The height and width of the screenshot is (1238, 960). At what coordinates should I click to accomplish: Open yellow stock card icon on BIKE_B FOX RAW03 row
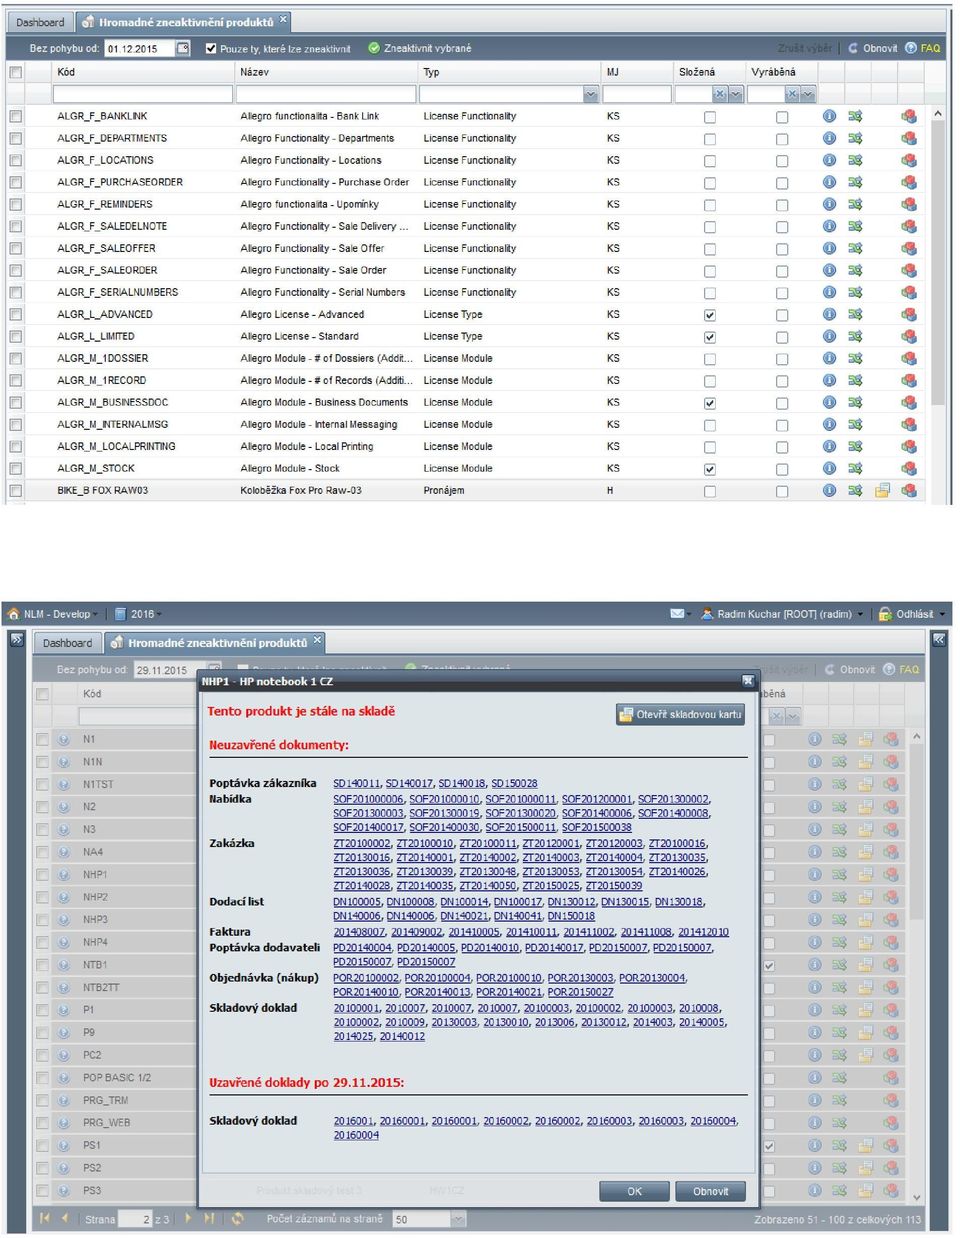coord(882,490)
